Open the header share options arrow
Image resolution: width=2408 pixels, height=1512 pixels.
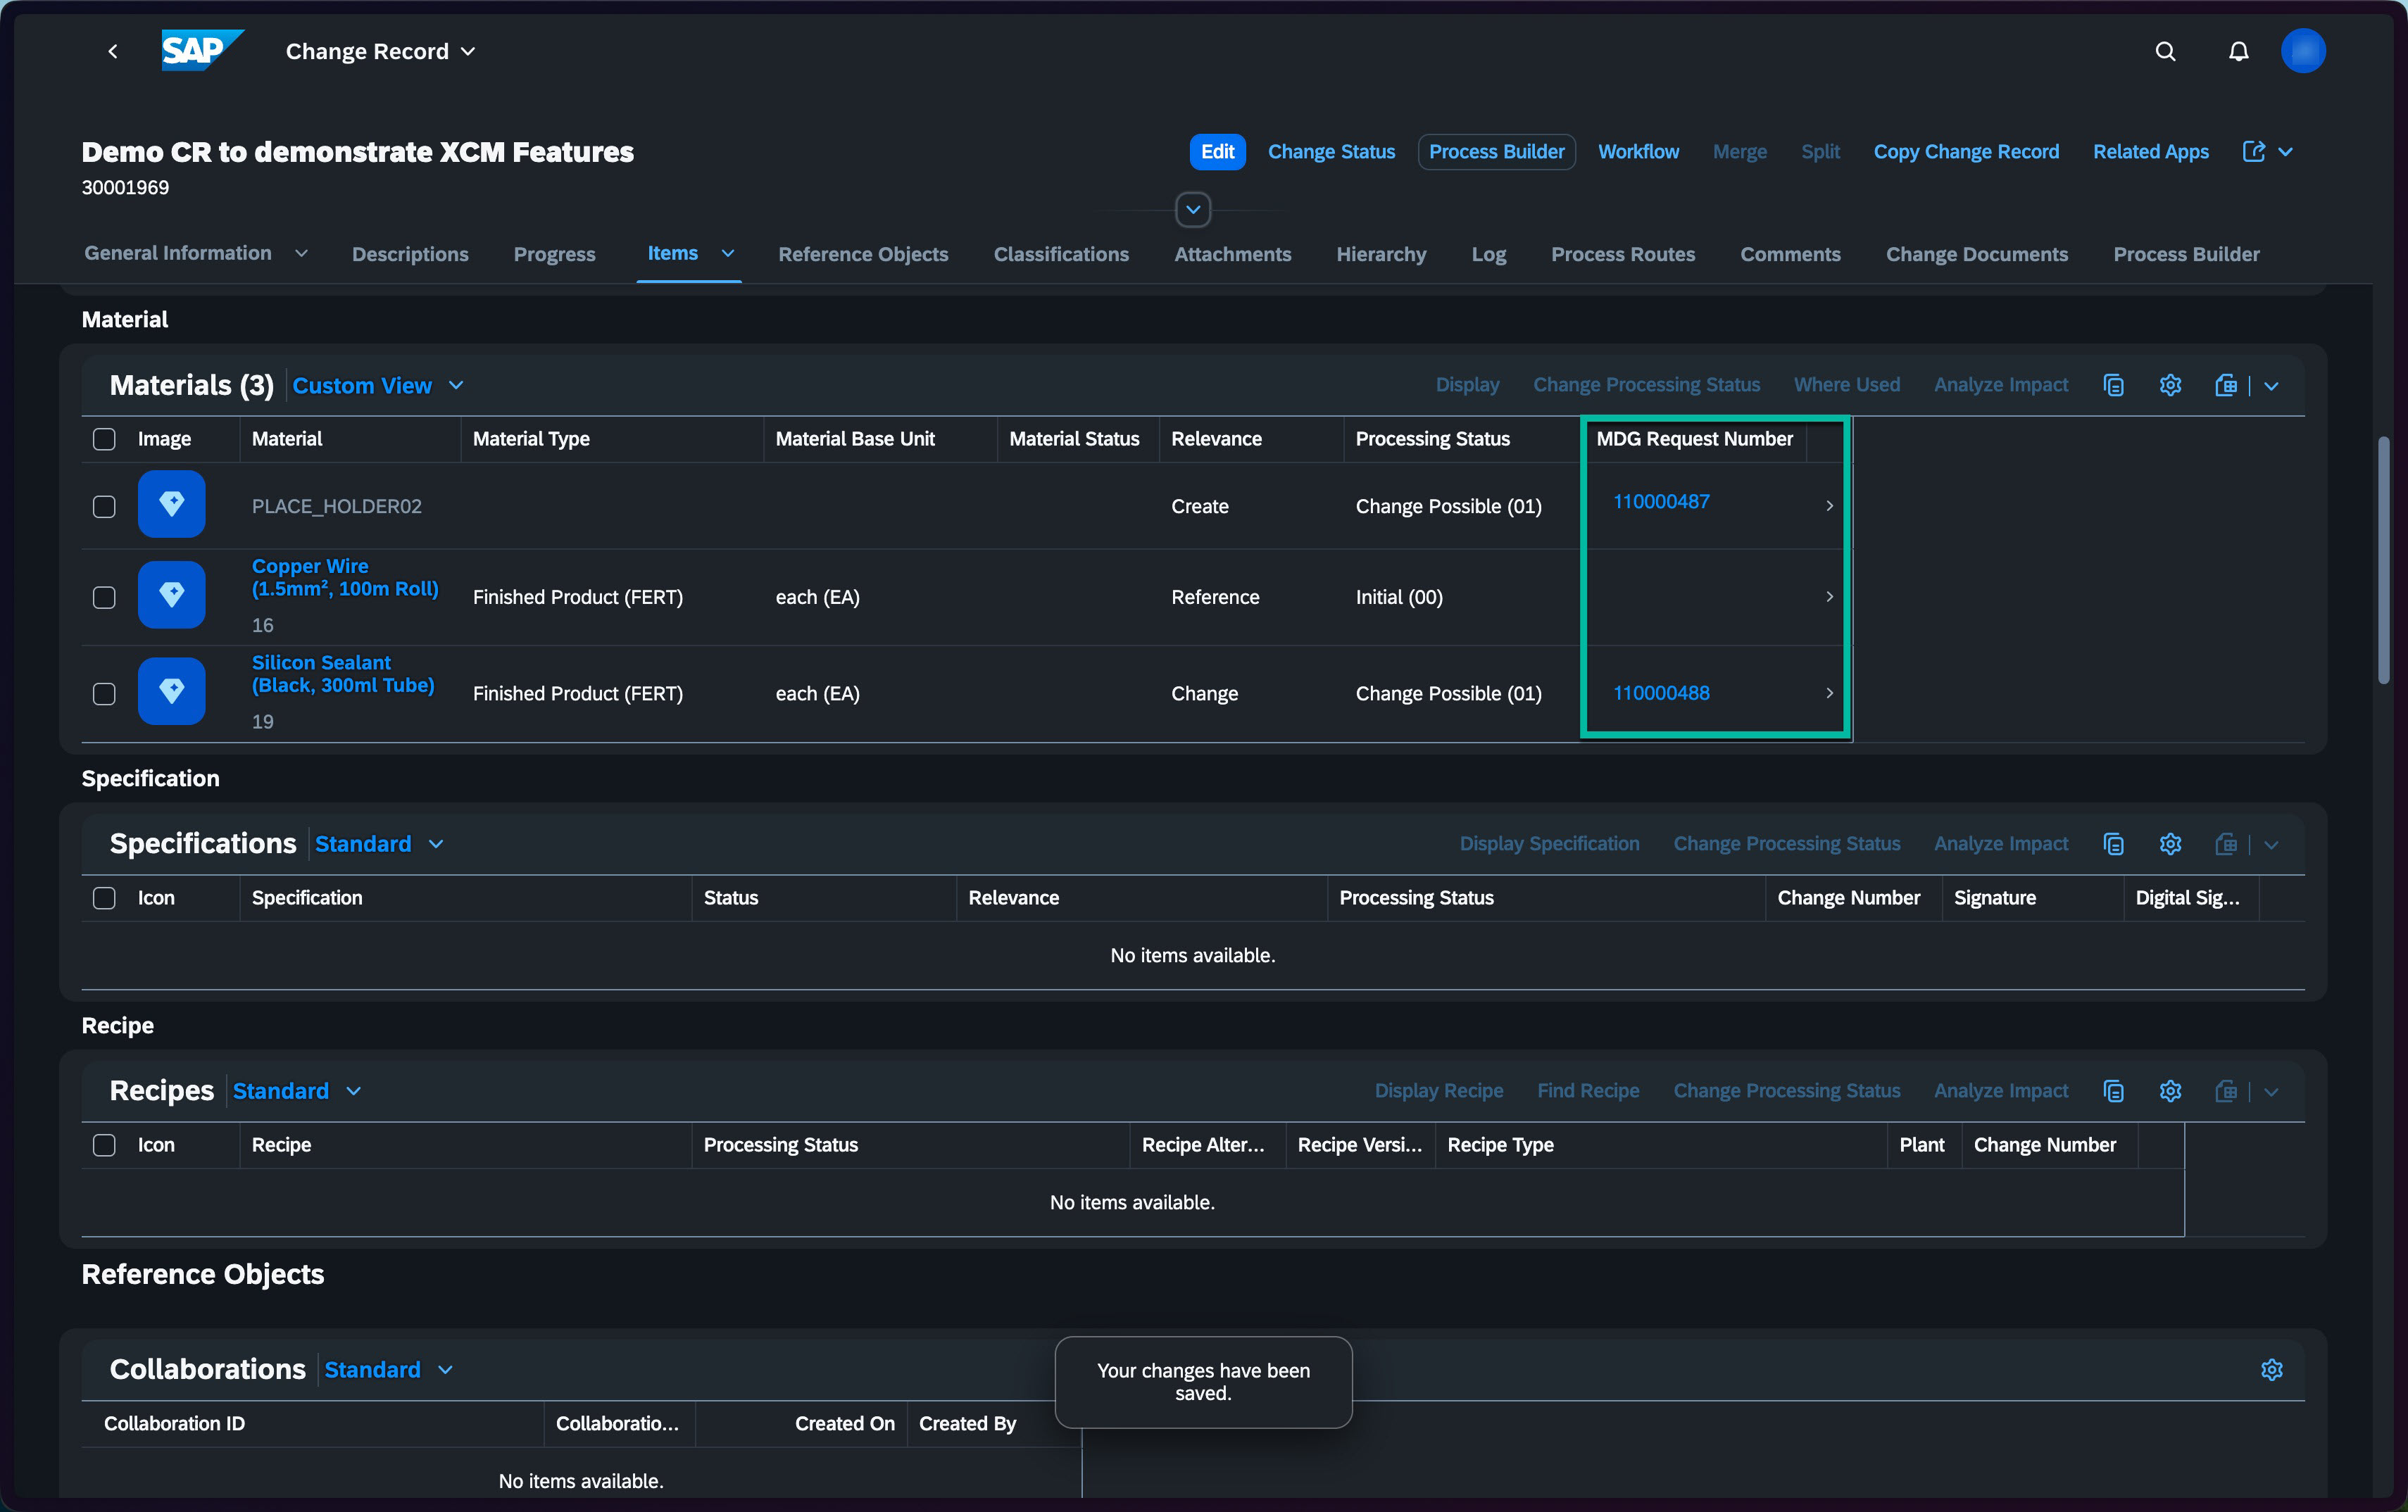click(2285, 152)
